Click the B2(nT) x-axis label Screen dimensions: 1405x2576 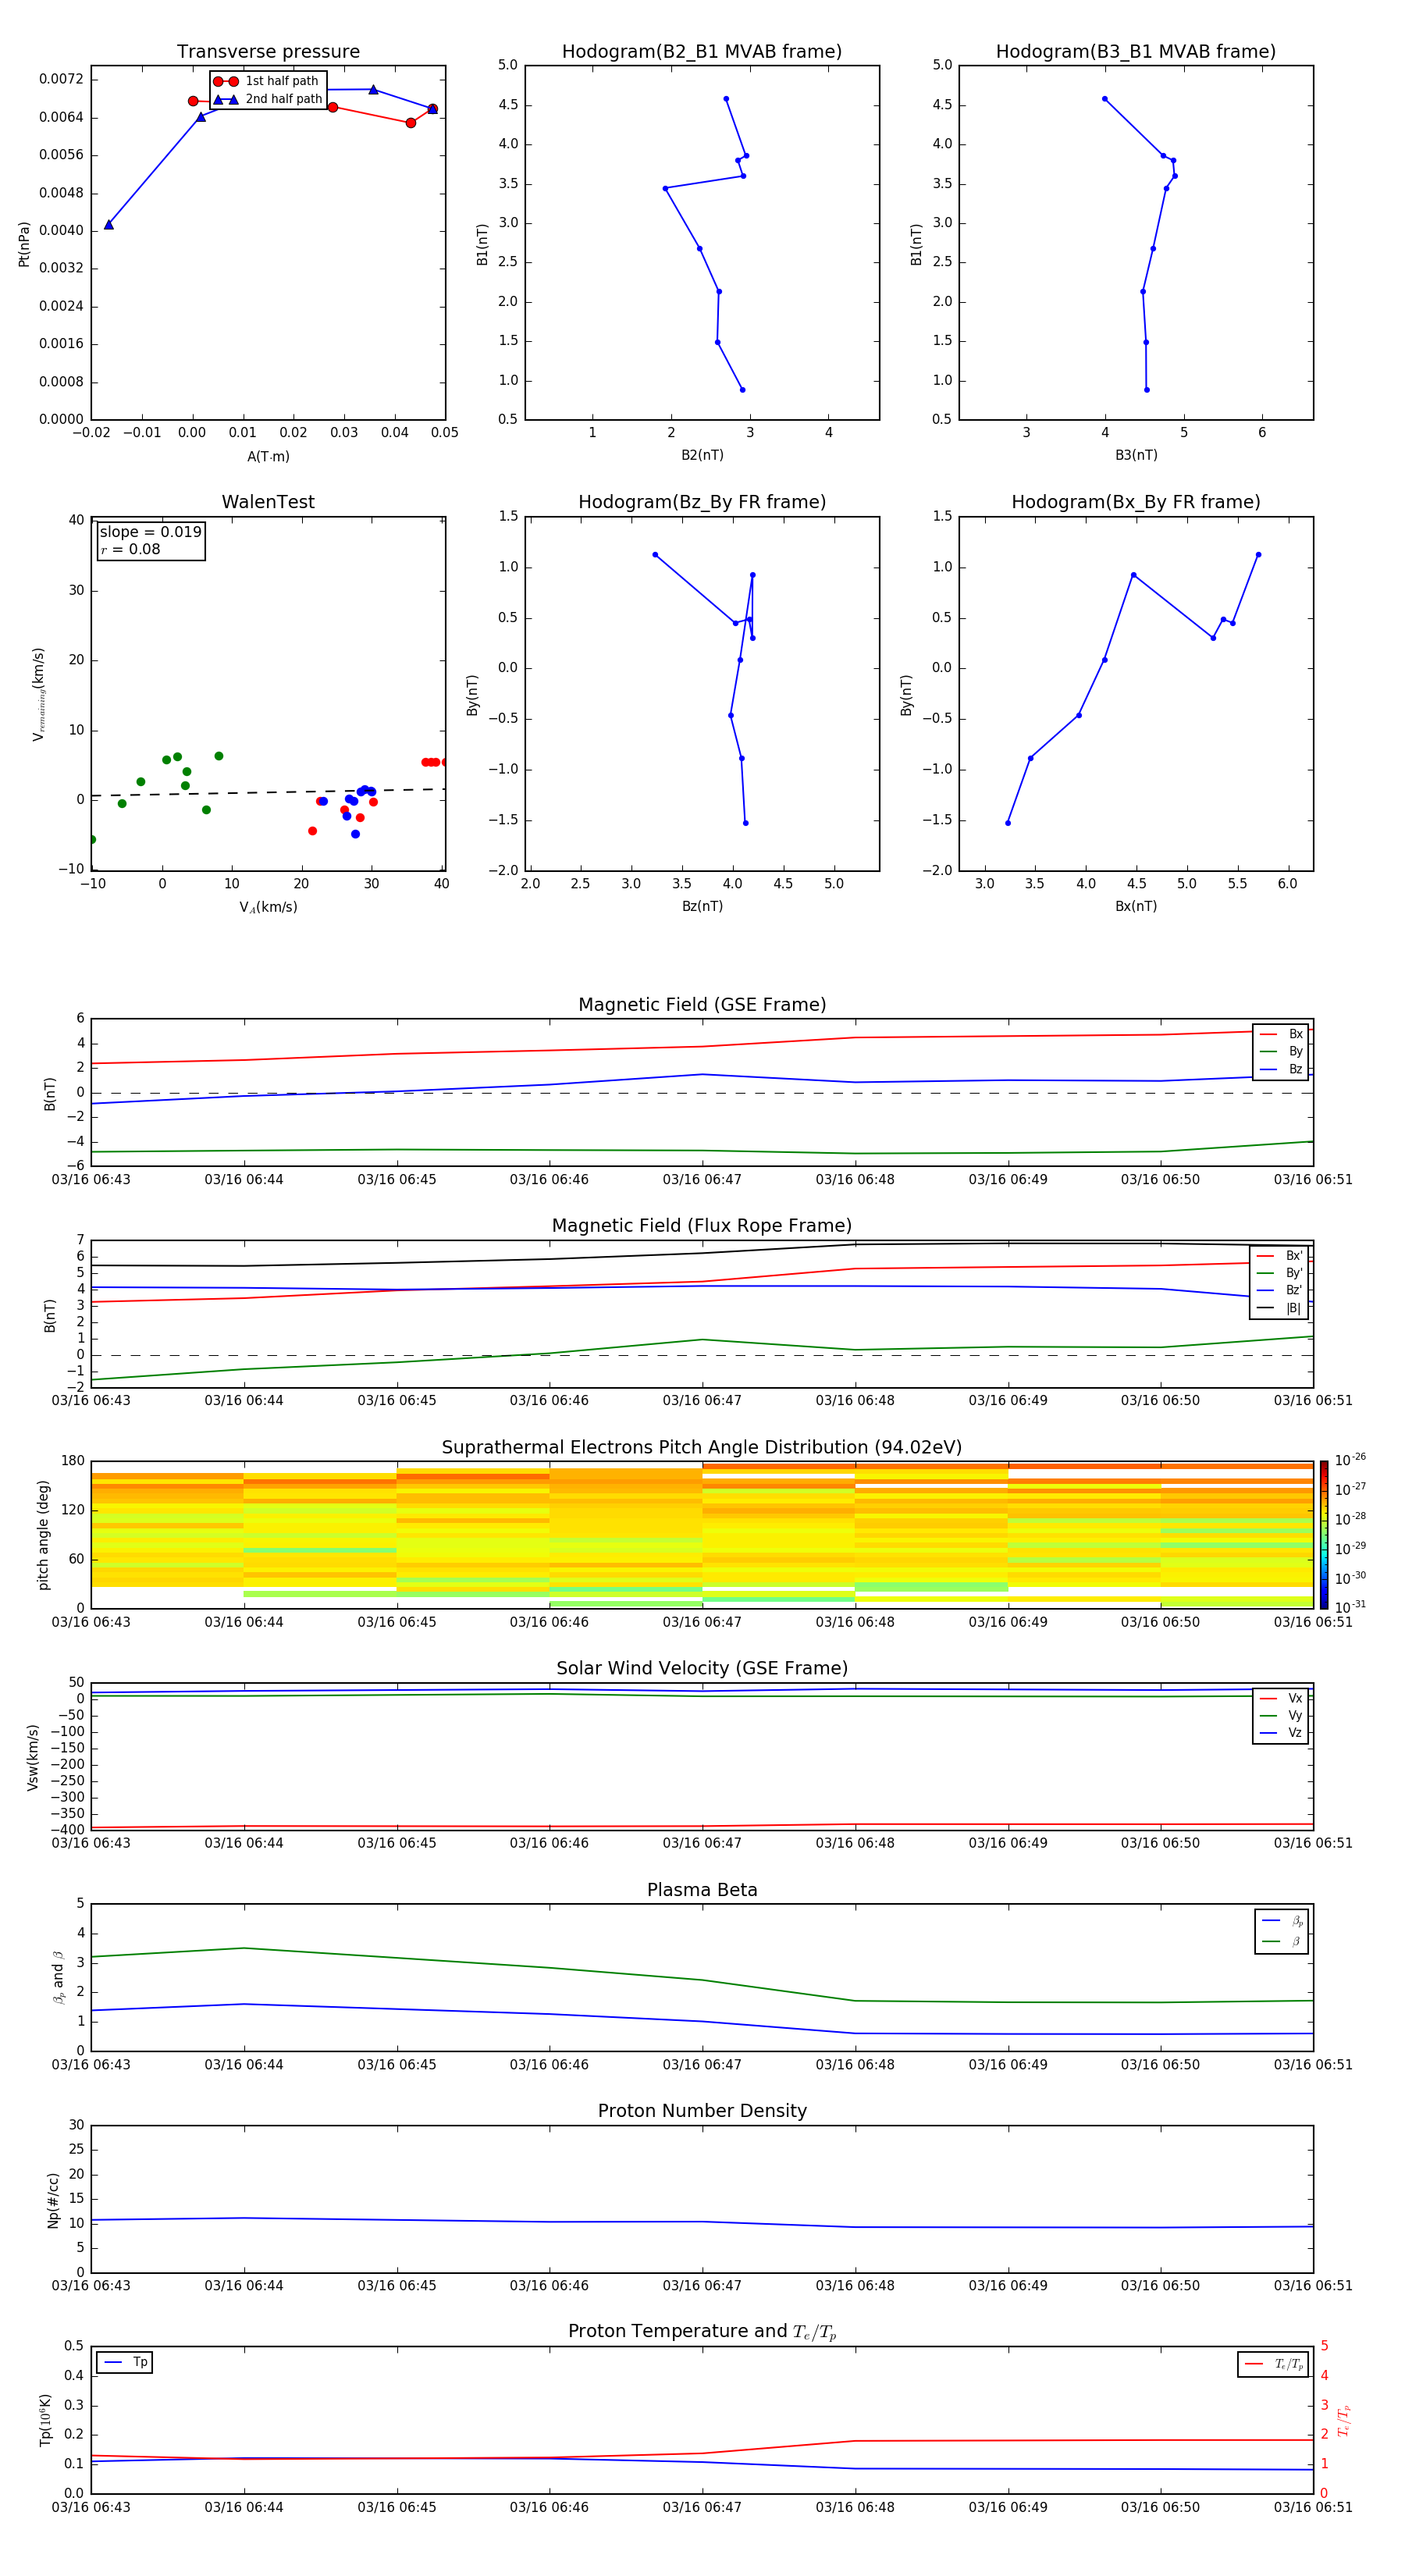(702, 455)
